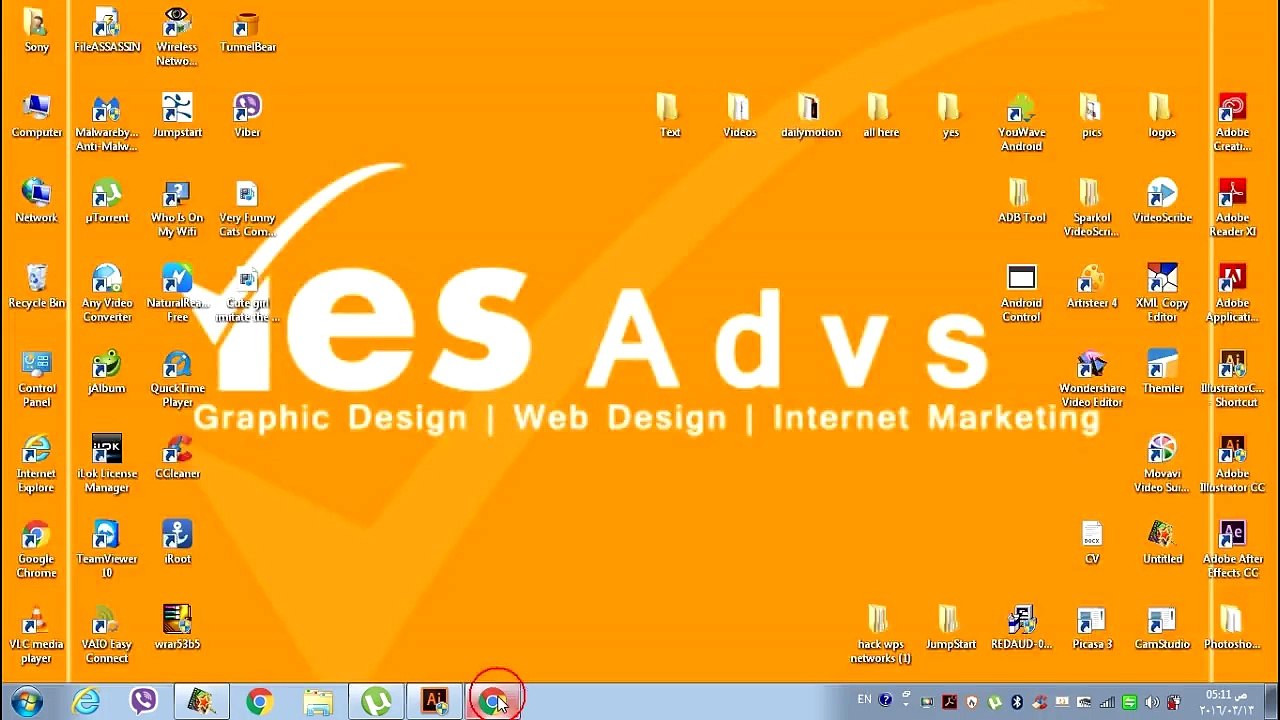1280x720 pixels.
Task: Select the REDAUD-0 desktop icon
Action: (1021, 628)
